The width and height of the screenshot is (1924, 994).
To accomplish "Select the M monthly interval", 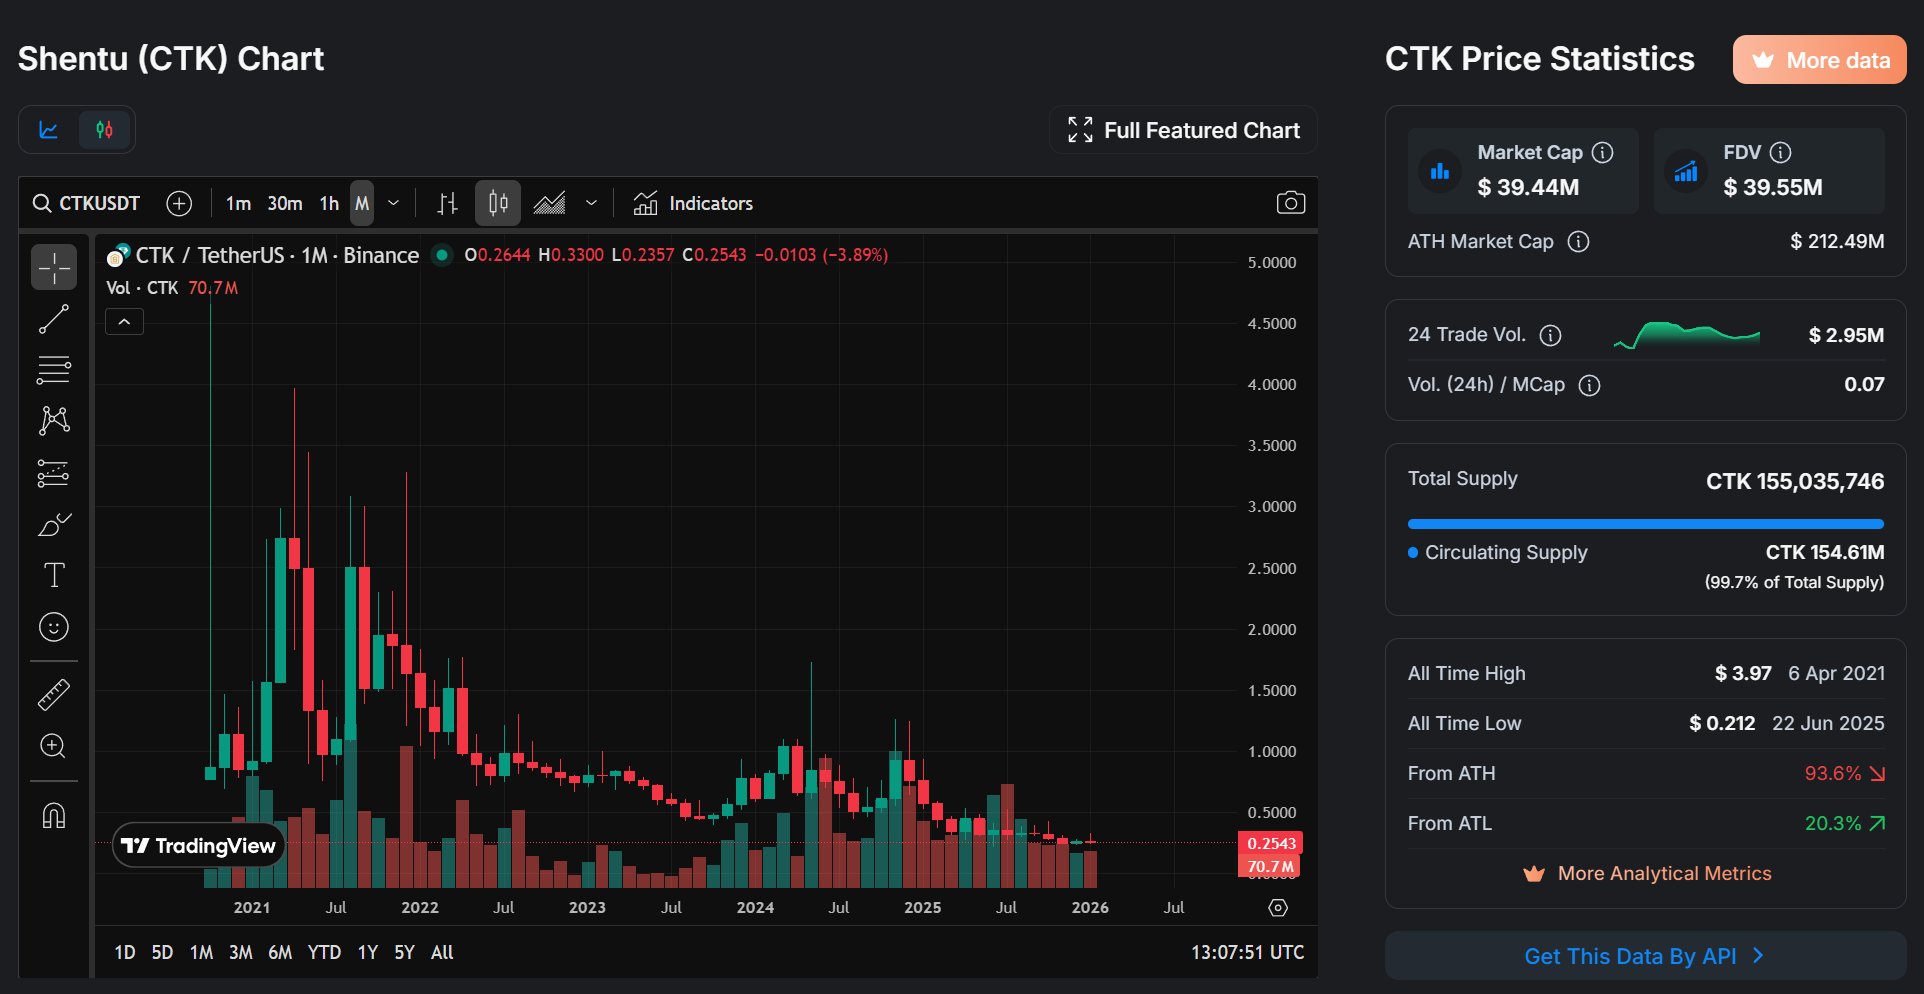I will 362,203.
